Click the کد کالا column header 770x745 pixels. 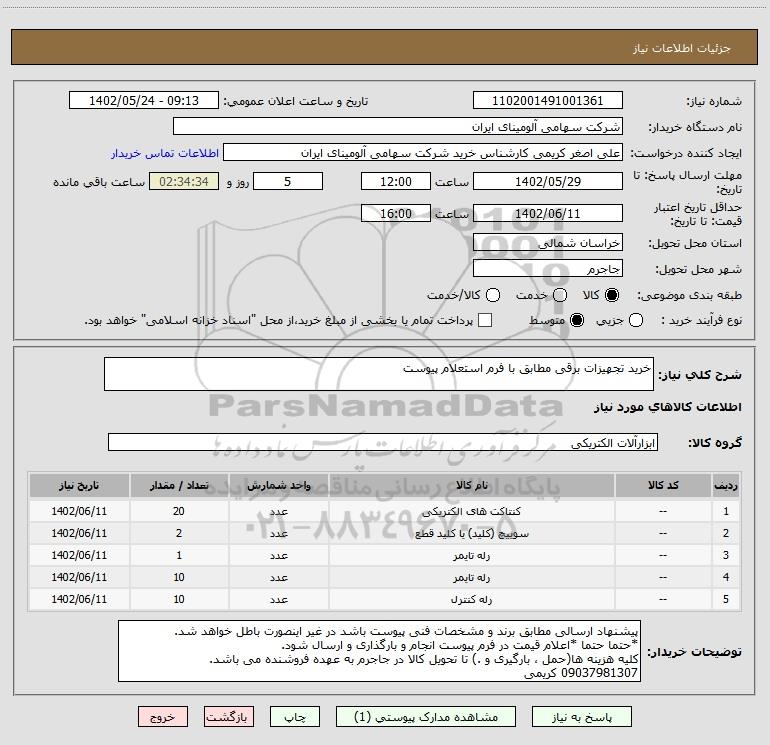663,485
